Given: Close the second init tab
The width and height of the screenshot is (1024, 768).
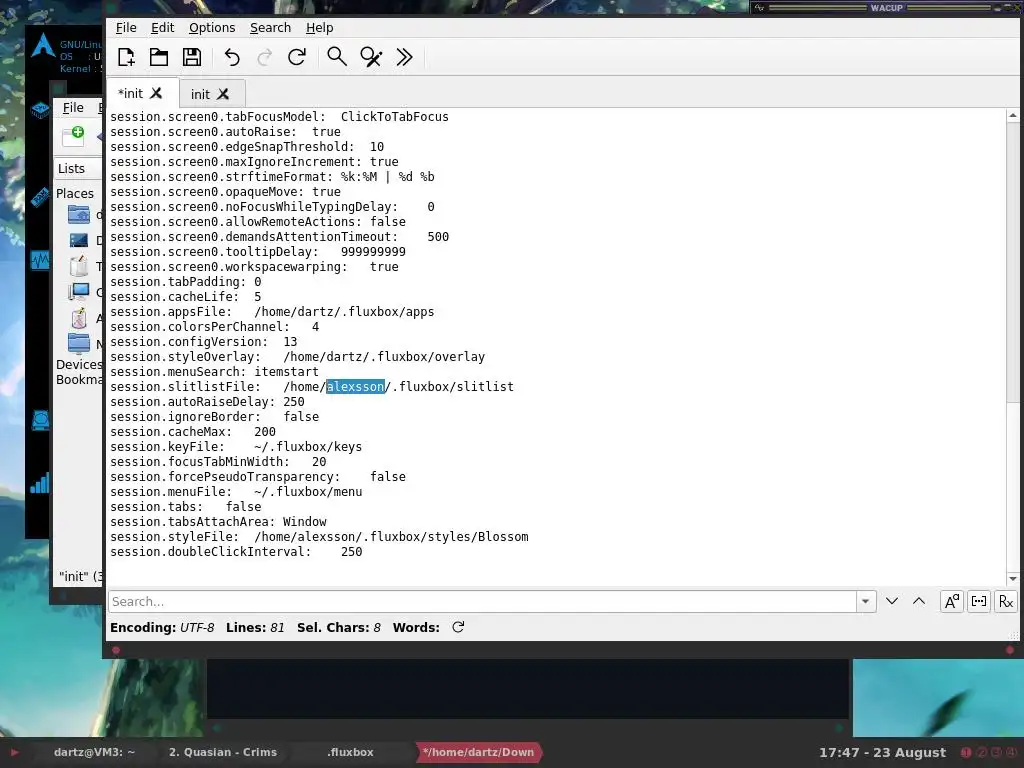Looking at the screenshot, I should 223,94.
